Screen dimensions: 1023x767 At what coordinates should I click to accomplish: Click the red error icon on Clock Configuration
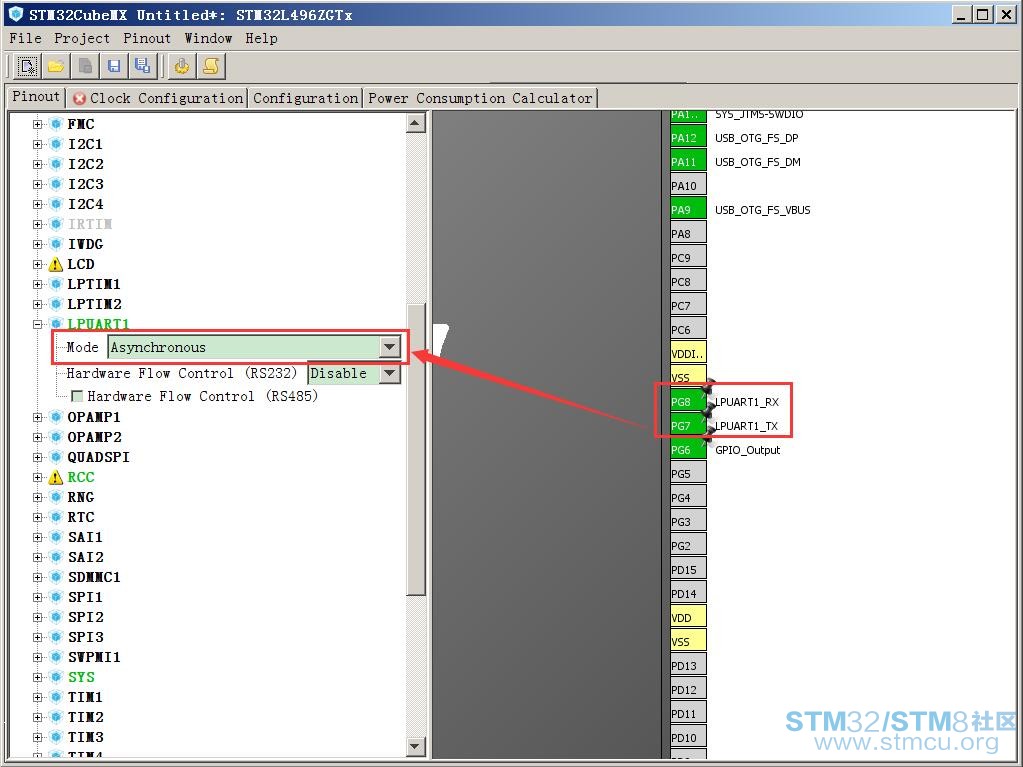coord(80,98)
